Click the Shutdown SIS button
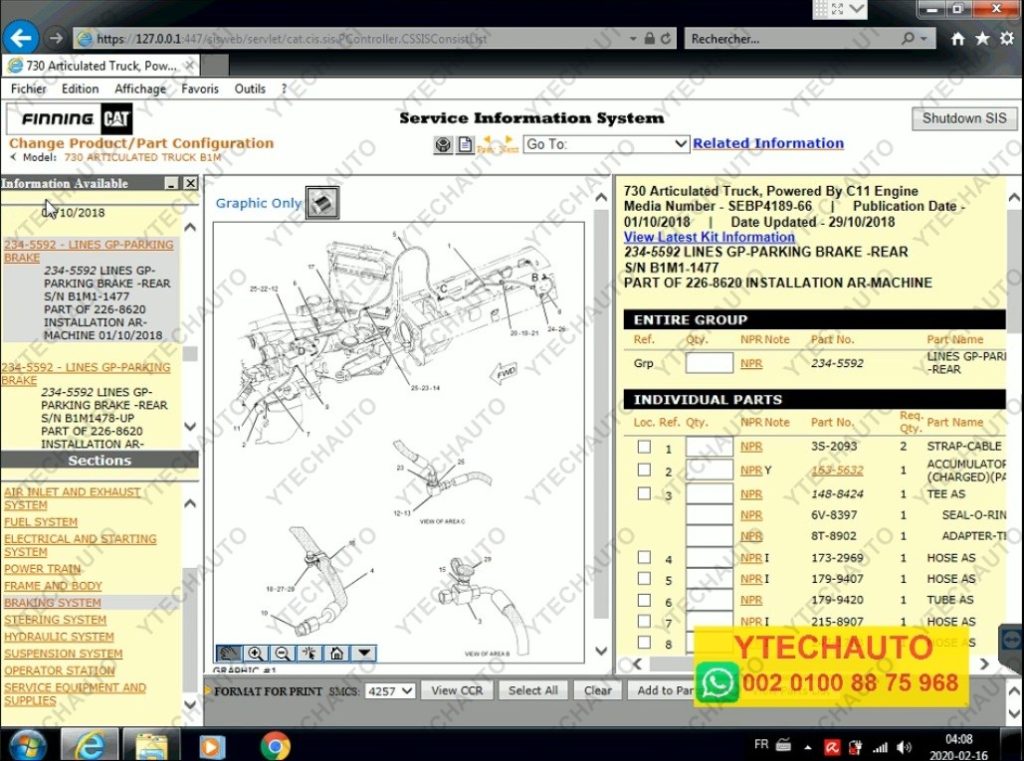Image resolution: width=1024 pixels, height=761 pixels. click(964, 118)
